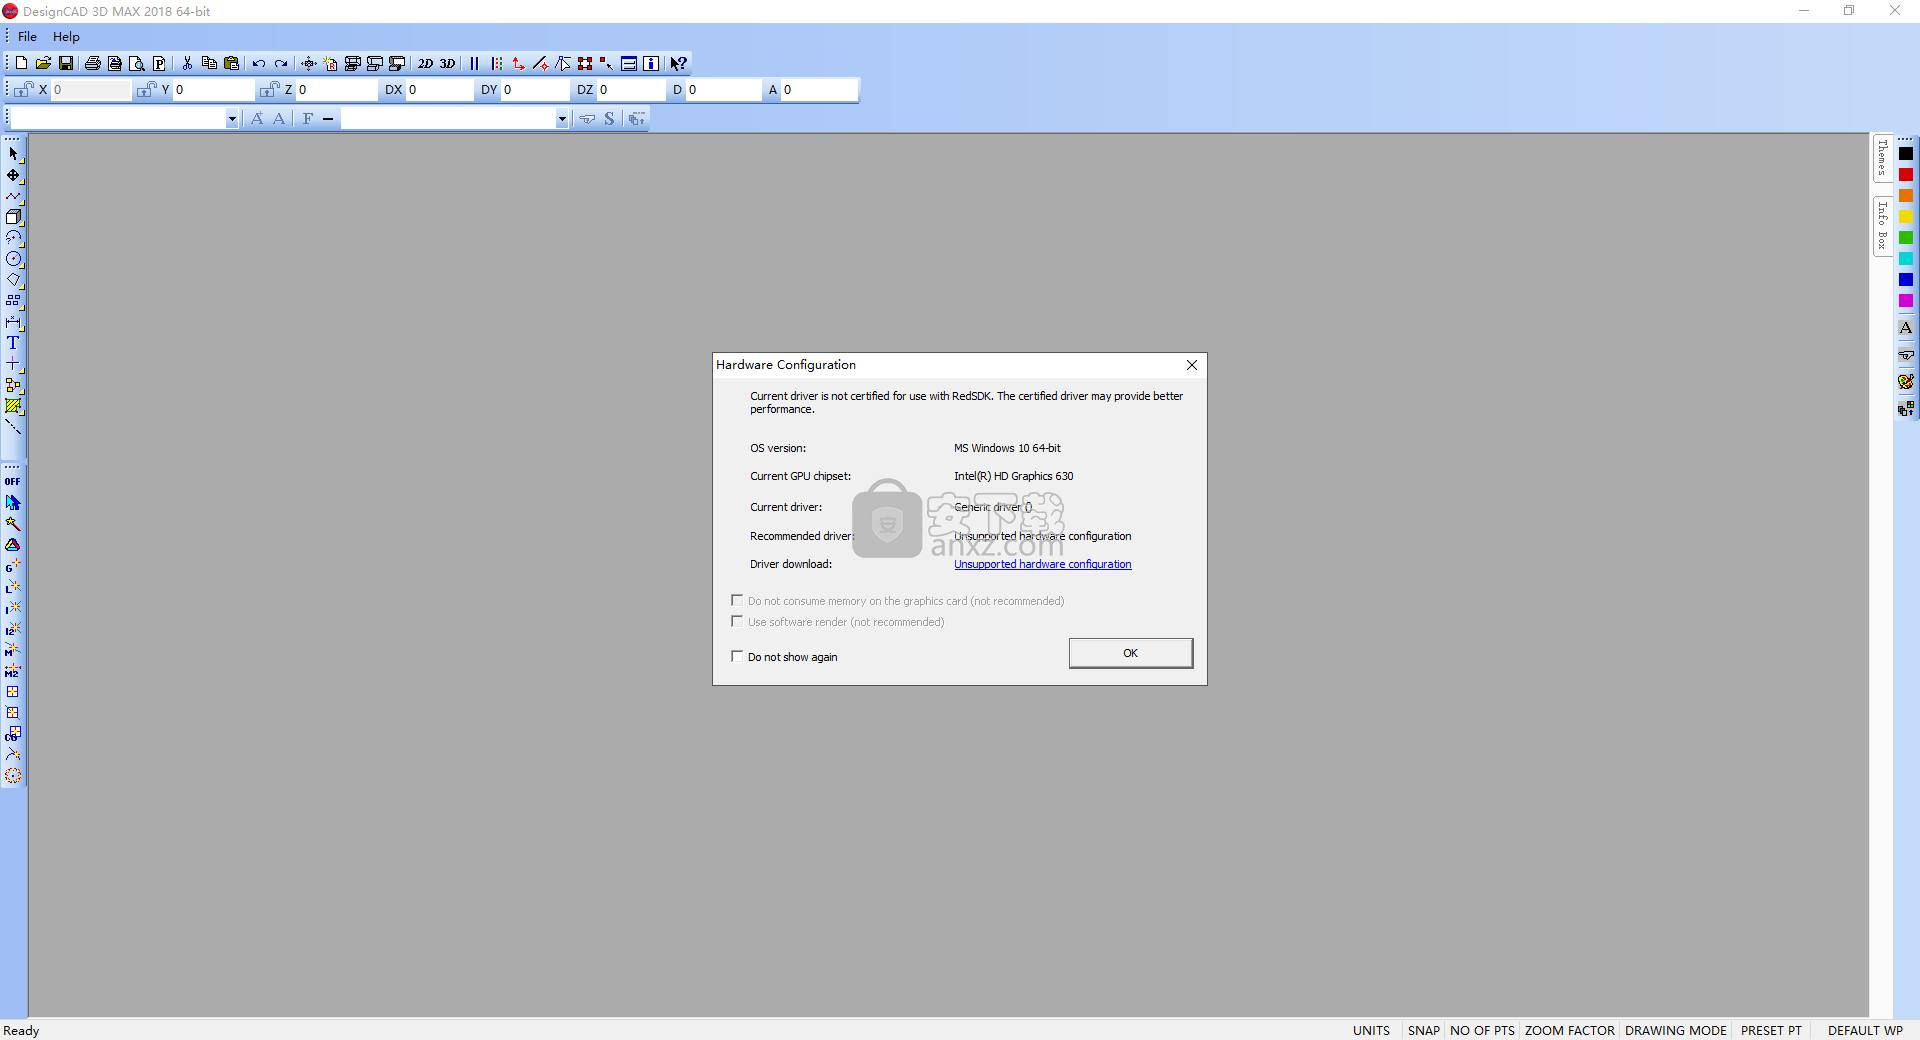The width and height of the screenshot is (1920, 1040).
Task: Activate the Gravity snap G icon
Action: click(x=12, y=566)
